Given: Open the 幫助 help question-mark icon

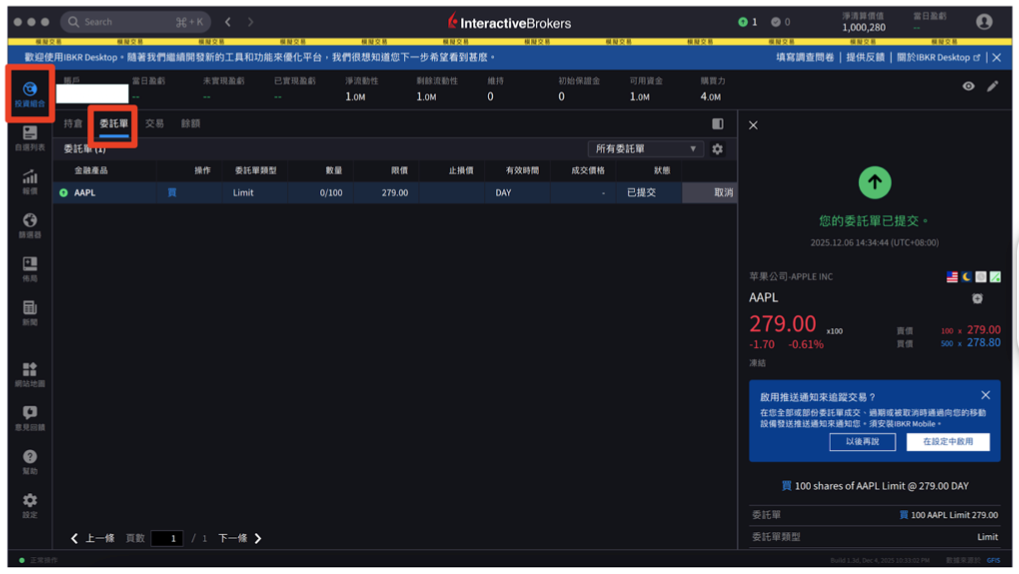Looking at the screenshot, I should click(30, 462).
